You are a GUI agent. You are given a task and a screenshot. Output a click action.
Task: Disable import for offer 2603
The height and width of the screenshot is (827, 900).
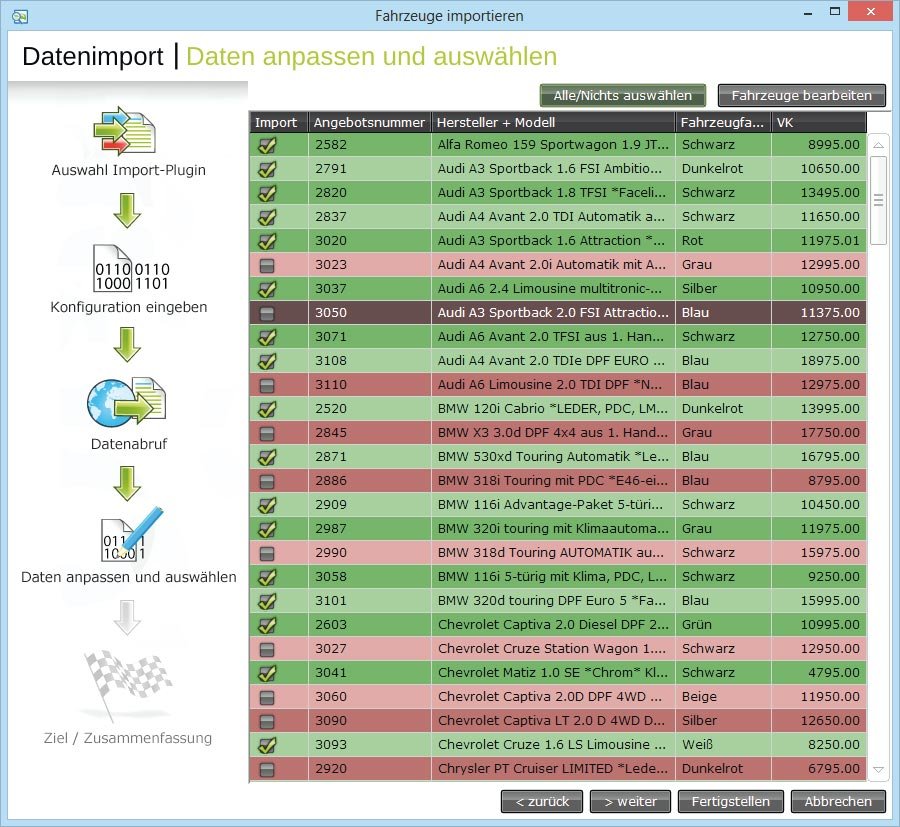(x=267, y=625)
